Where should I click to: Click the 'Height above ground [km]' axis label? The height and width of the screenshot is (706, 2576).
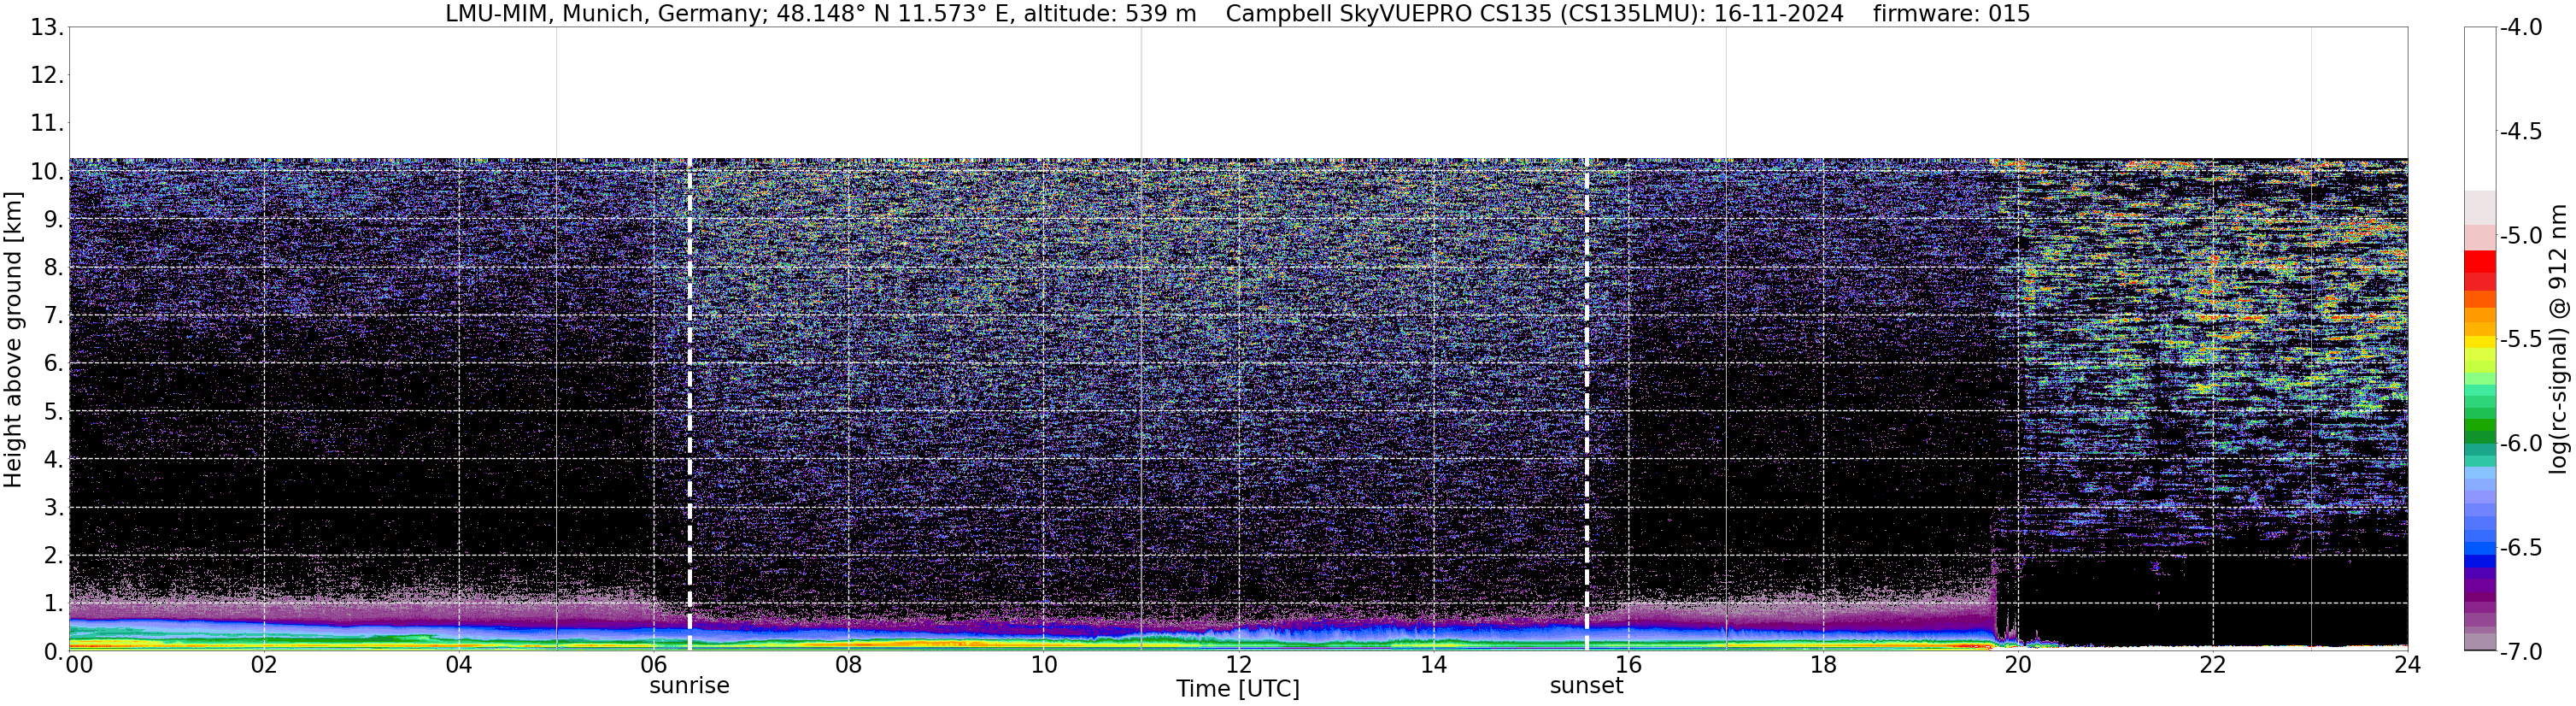coord(13,339)
